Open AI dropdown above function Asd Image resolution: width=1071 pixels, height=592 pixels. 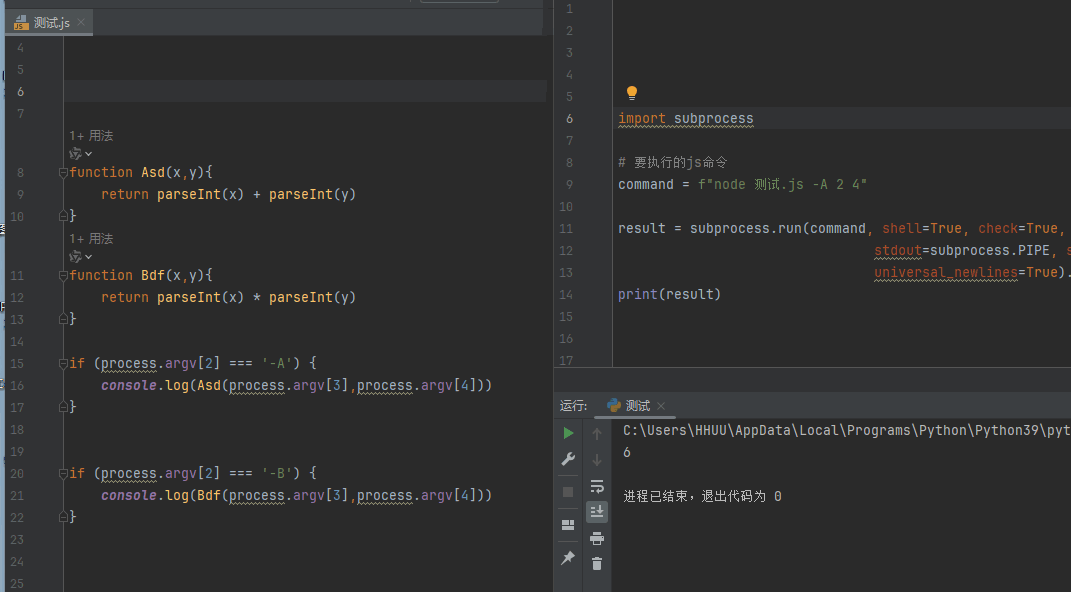point(80,153)
